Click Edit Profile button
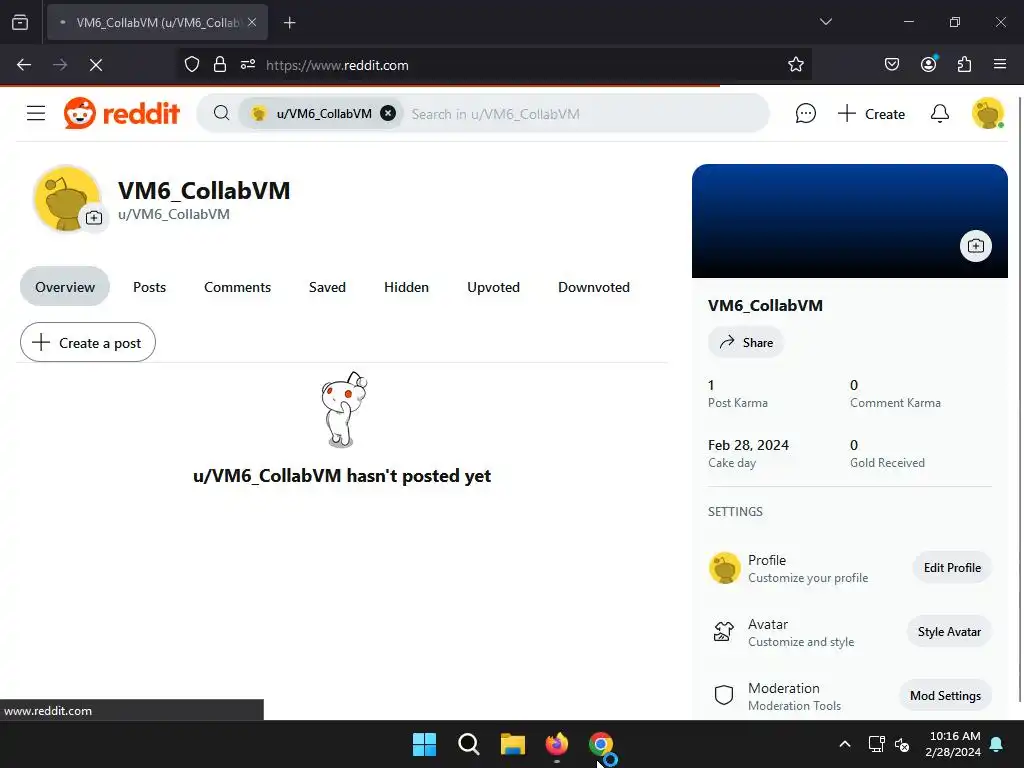This screenshot has width=1024, height=768. click(x=952, y=568)
